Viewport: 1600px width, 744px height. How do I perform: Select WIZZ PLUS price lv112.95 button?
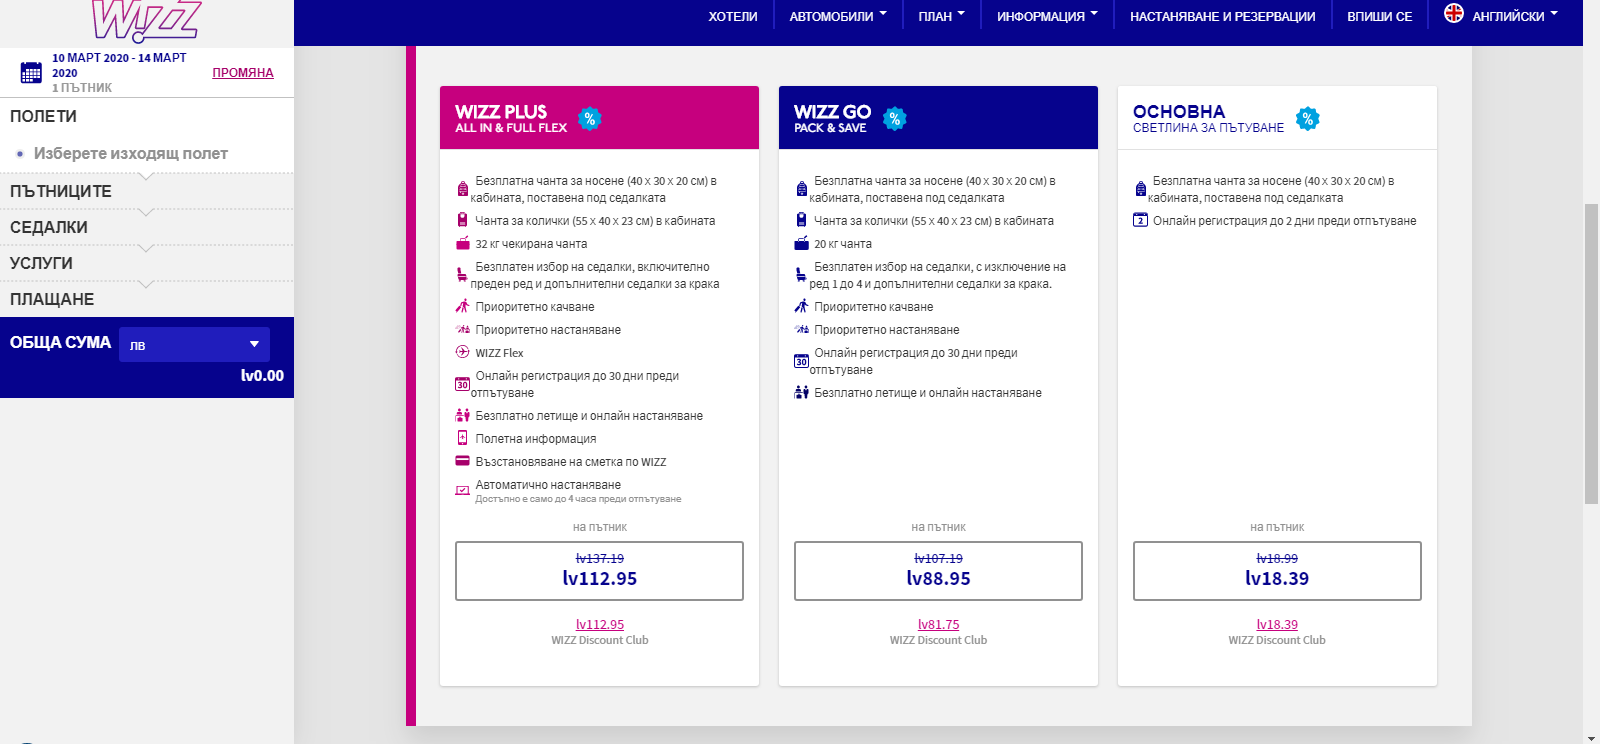pyautogui.click(x=599, y=571)
